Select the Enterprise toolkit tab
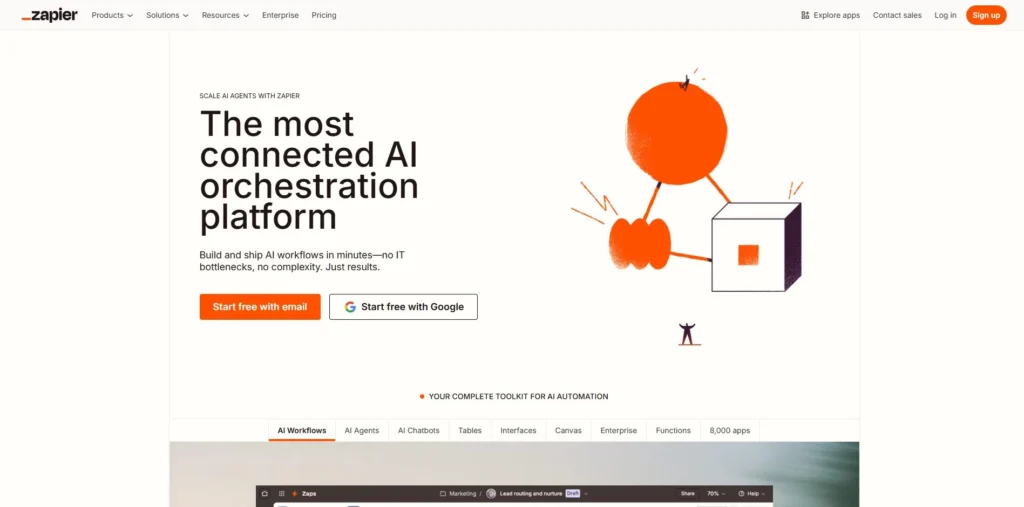This screenshot has width=1024, height=507. (618, 431)
